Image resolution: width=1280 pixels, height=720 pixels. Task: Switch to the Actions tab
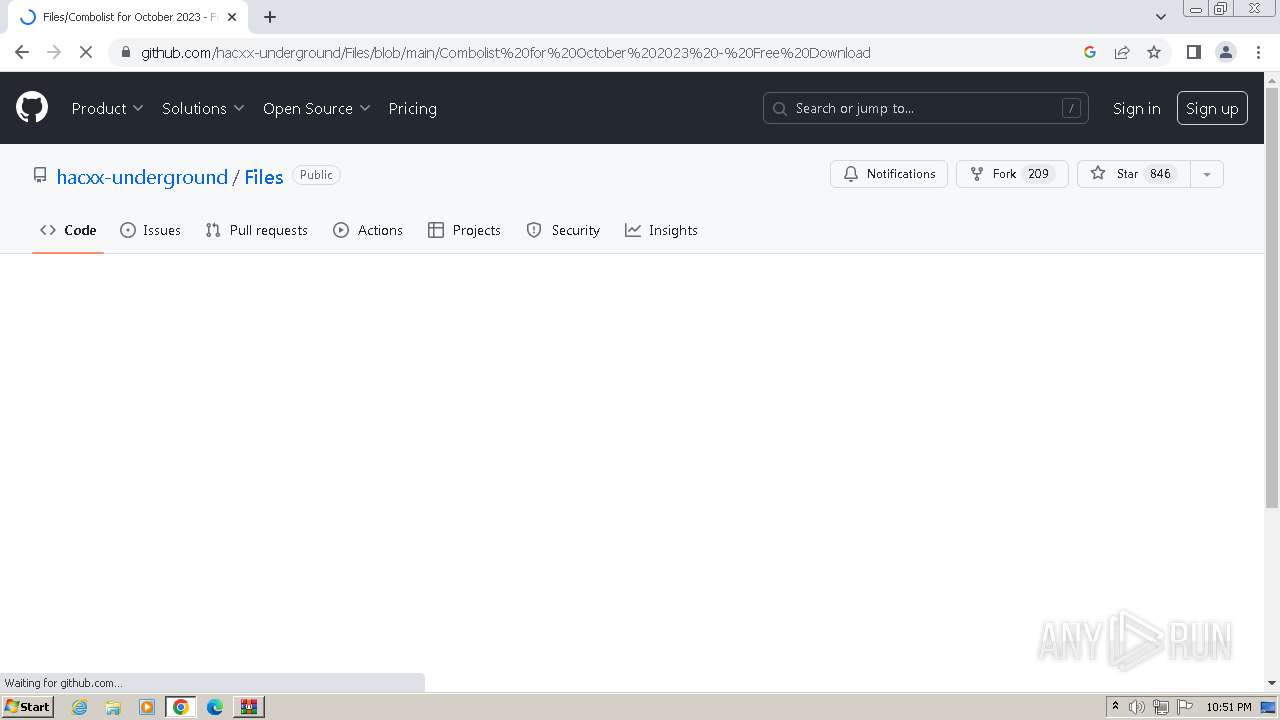[368, 230]
